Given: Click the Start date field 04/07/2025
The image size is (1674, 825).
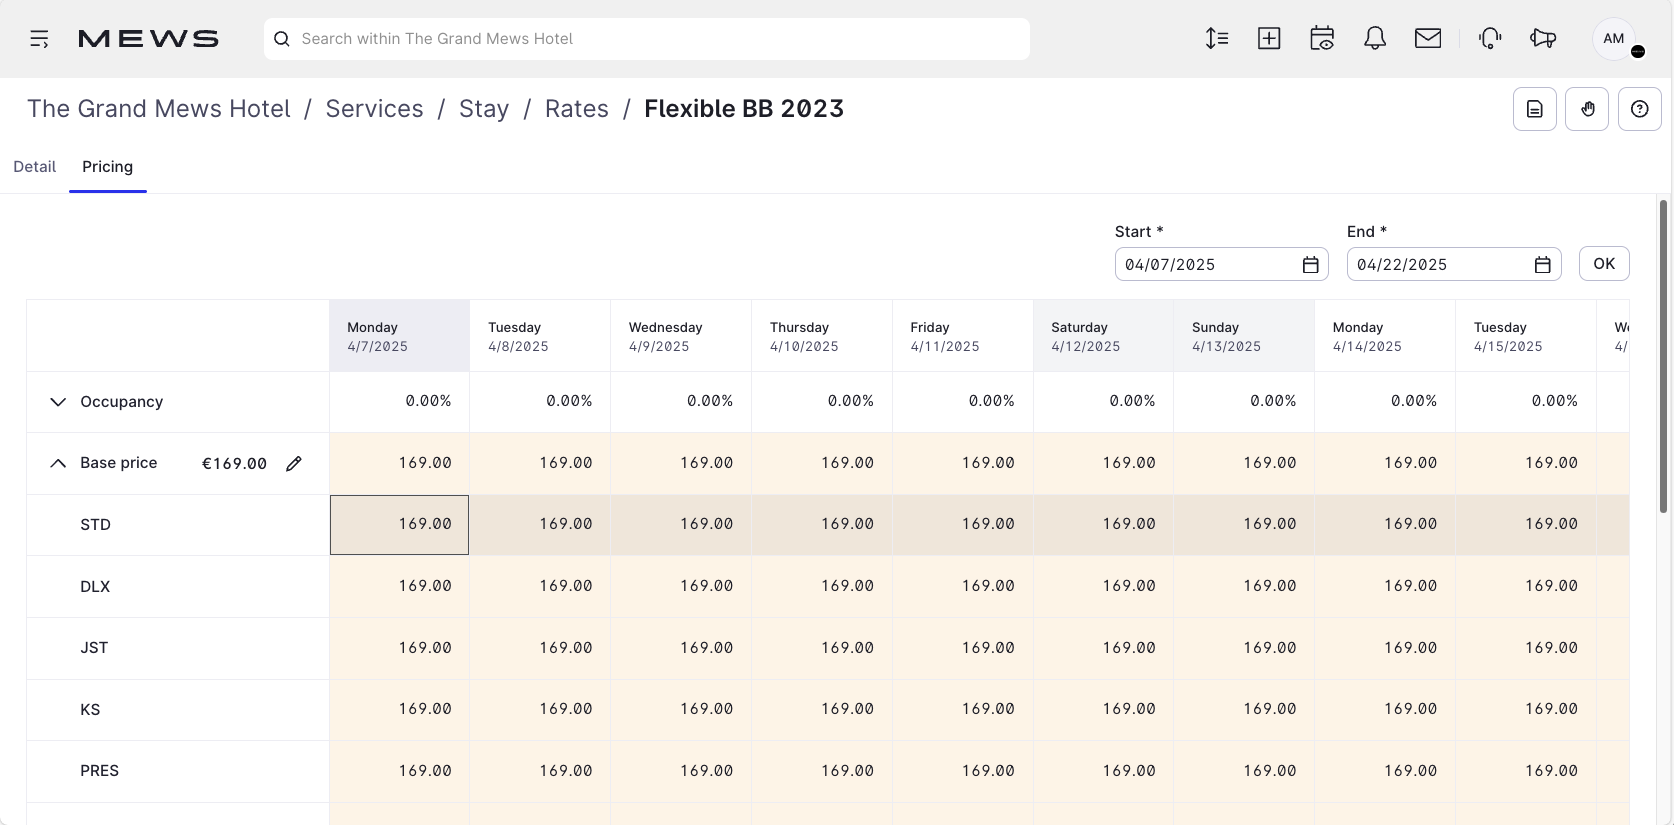Looking at the screenshot, I should coord(1222,264).
